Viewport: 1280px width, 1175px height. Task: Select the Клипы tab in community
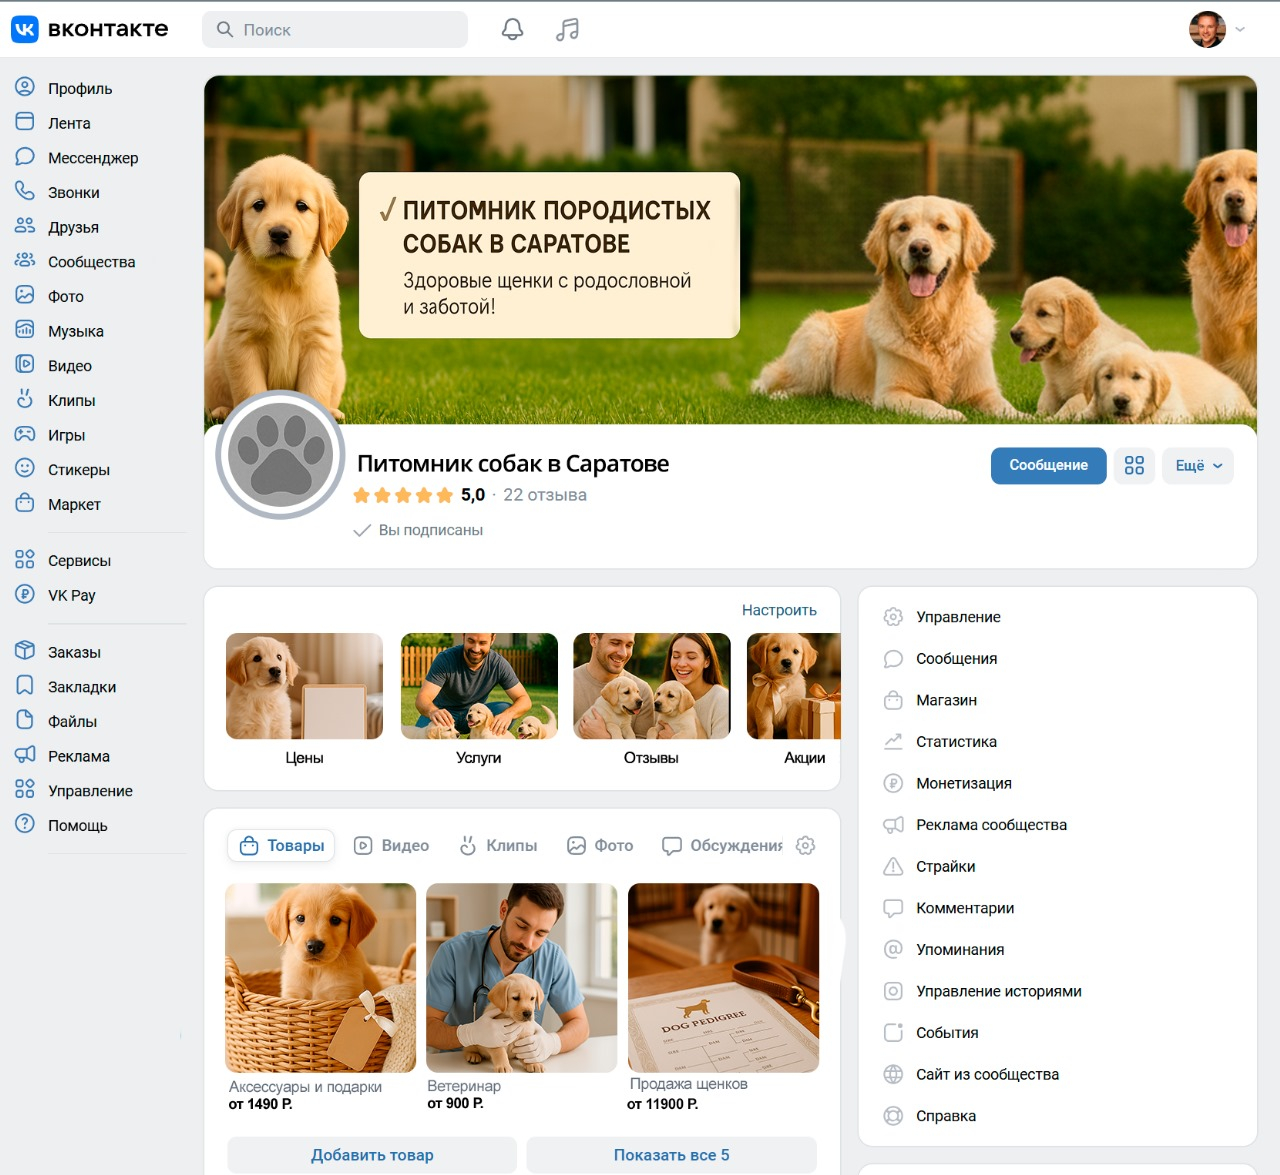click(x=498, y=846)
